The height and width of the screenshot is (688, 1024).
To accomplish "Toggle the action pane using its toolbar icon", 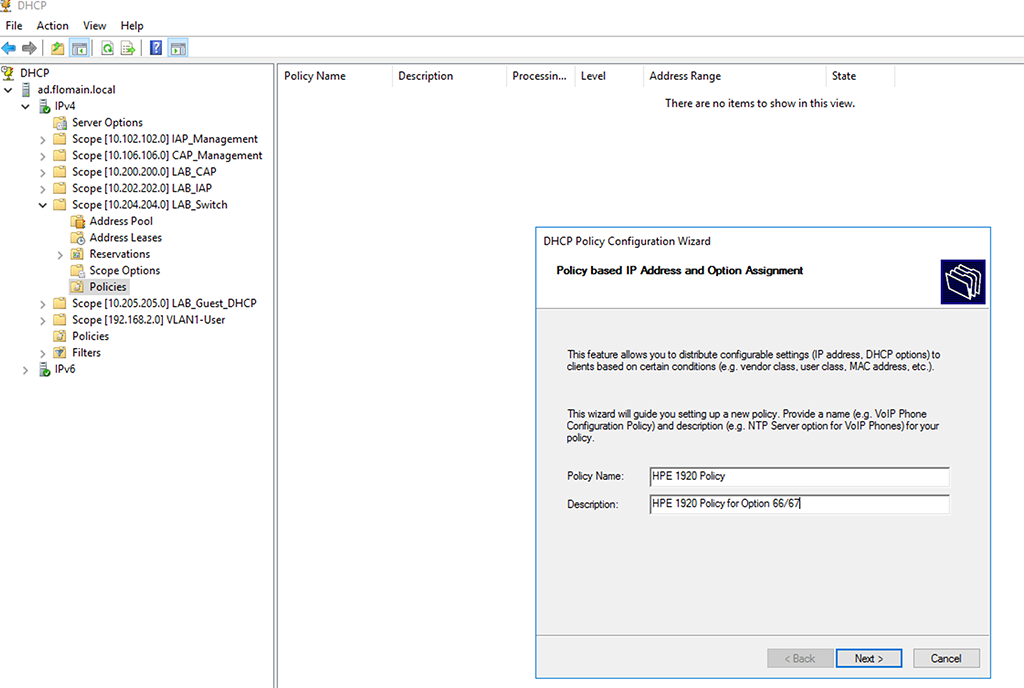I will (178, 47).
